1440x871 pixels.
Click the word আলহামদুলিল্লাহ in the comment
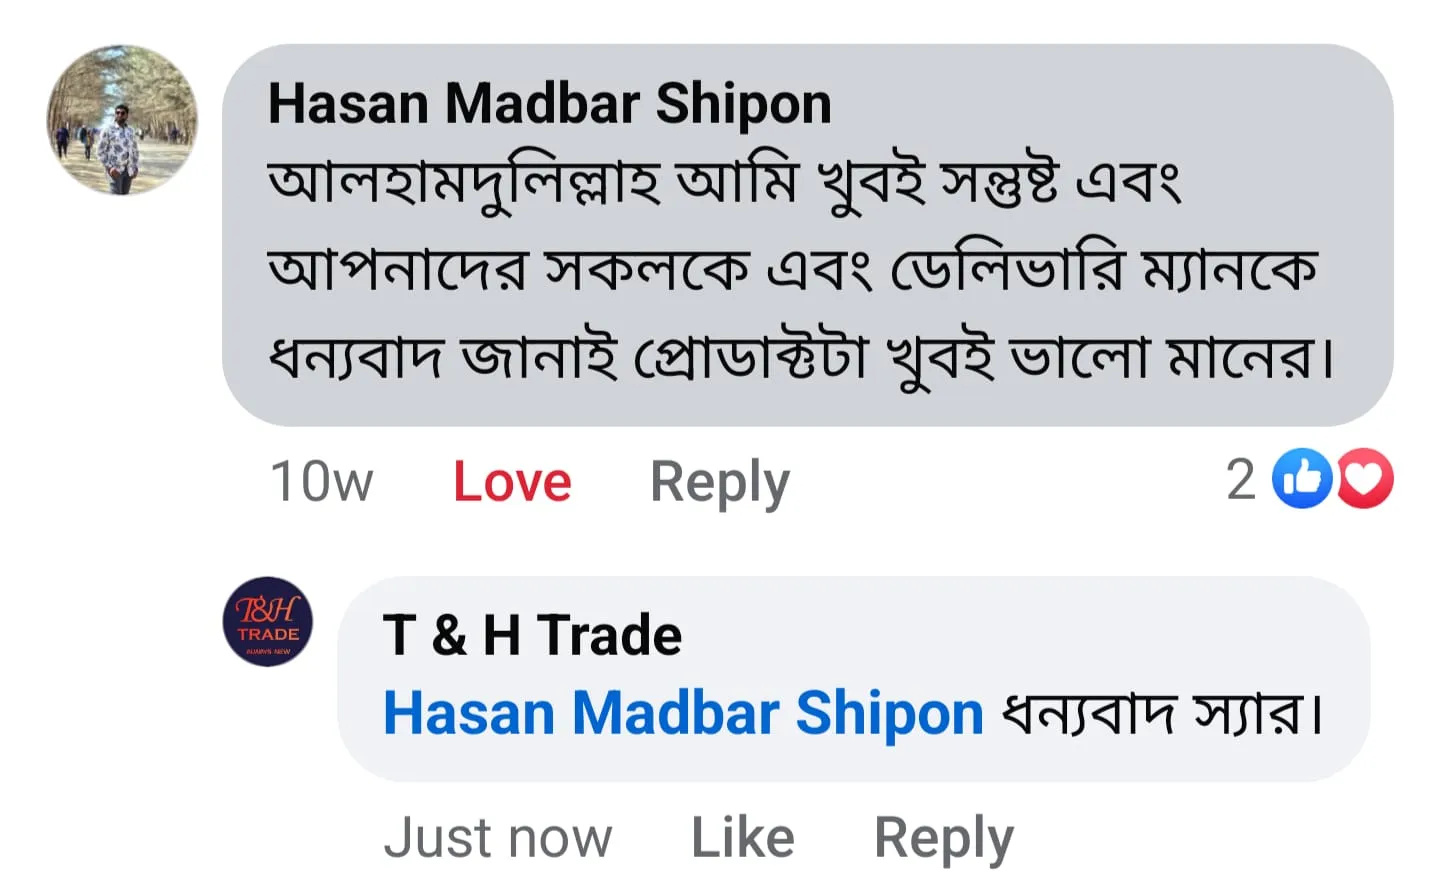coord(463,183)
